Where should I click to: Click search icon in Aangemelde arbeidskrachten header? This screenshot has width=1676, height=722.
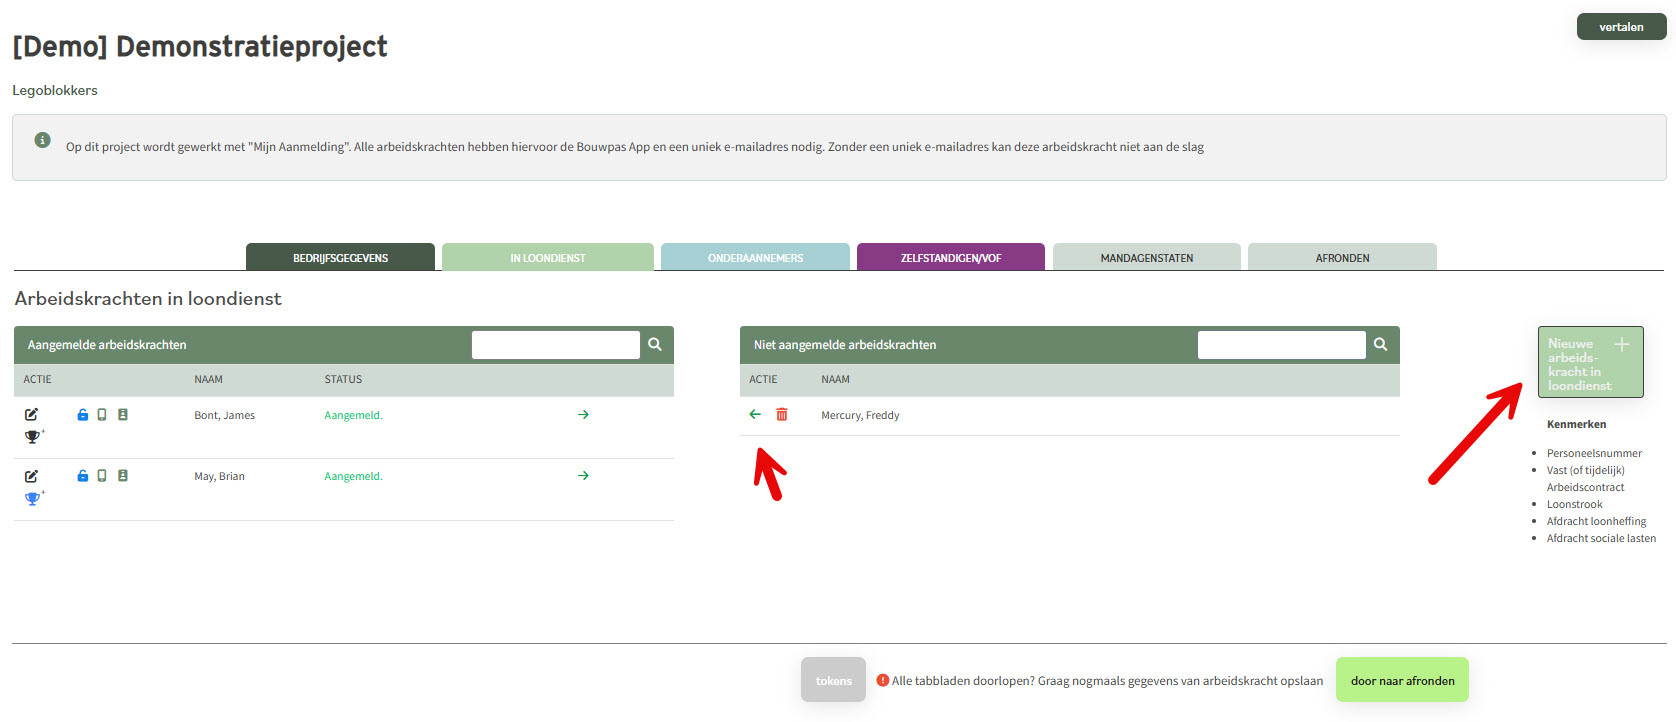(x=655, y=344)
